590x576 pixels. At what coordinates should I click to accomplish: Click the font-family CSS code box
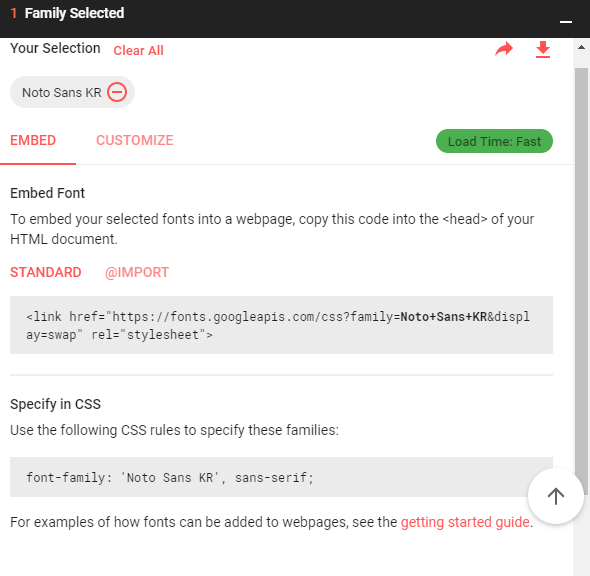click(281, 477)
